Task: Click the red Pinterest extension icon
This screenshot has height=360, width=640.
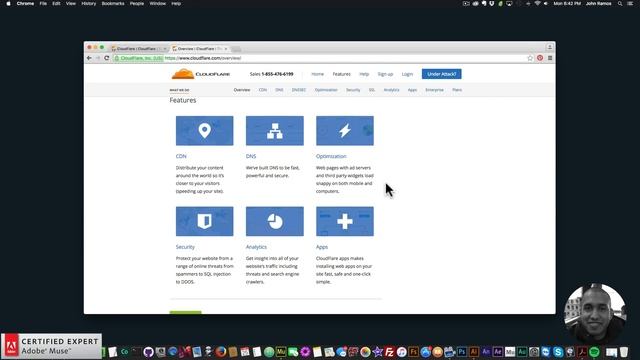Action: (540, 58)
